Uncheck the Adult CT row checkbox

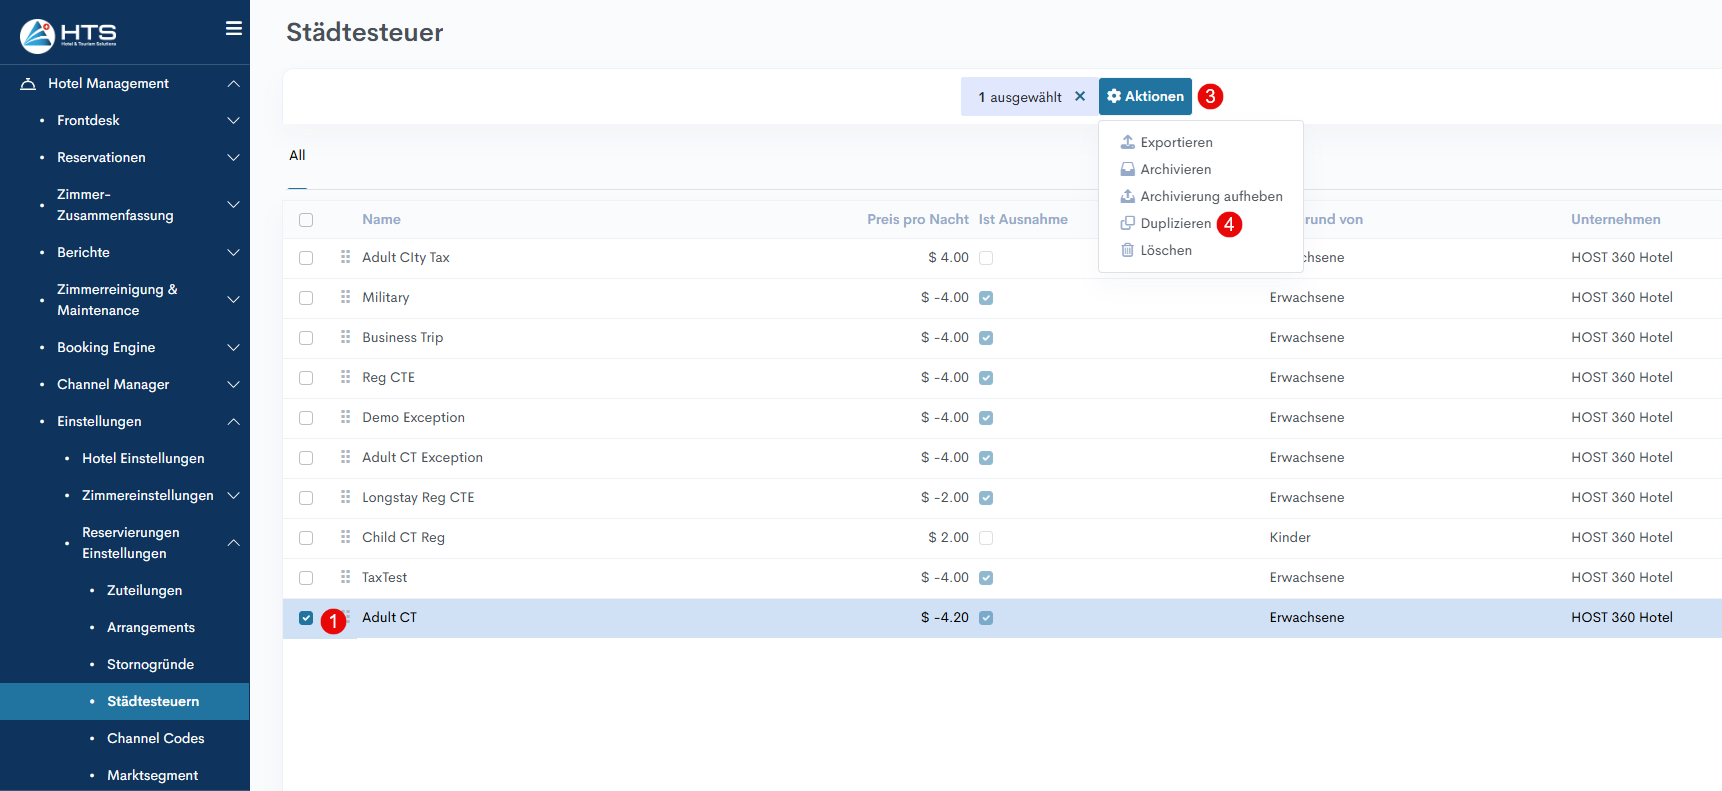306,618
